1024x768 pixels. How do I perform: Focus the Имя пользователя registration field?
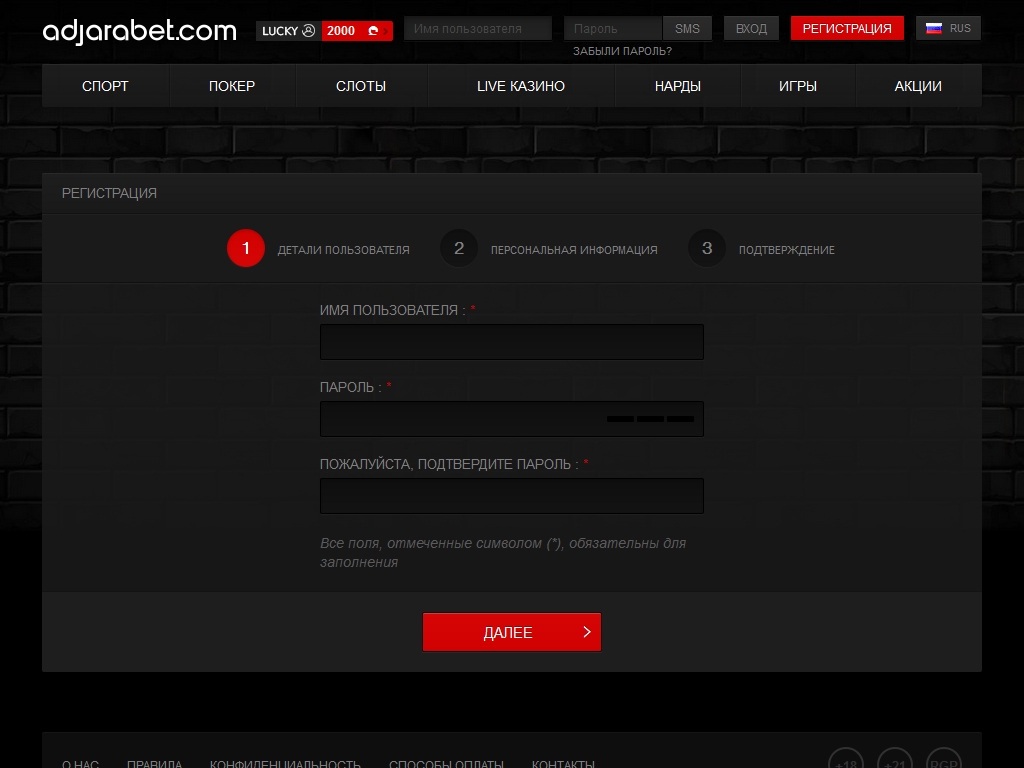point(511,342)
